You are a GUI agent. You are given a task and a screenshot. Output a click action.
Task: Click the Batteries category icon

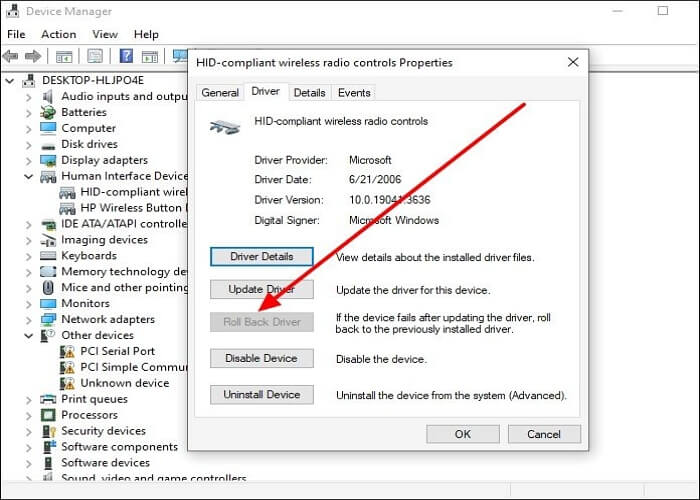(x=48, y=112)
